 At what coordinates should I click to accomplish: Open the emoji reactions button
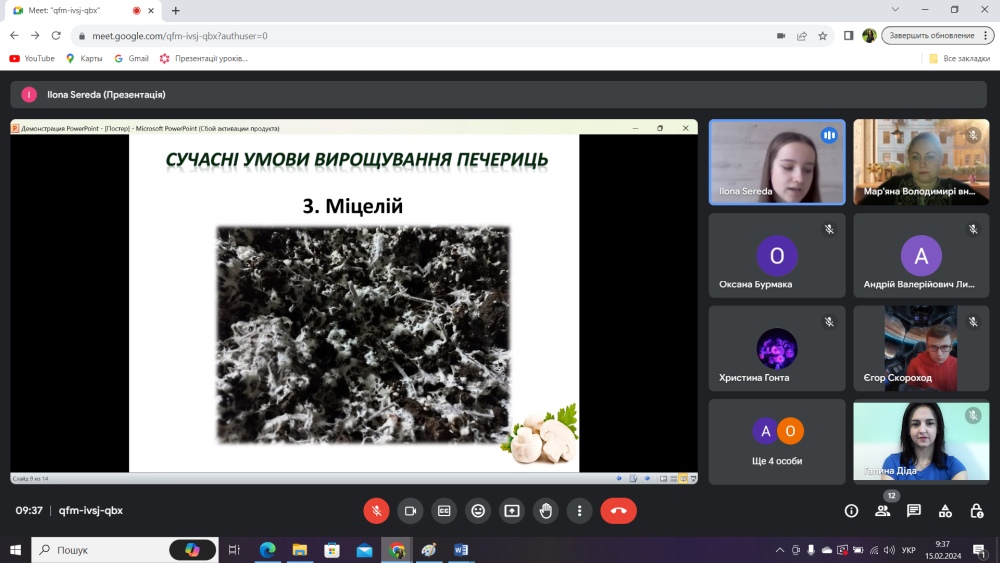(x=478, y=511)
